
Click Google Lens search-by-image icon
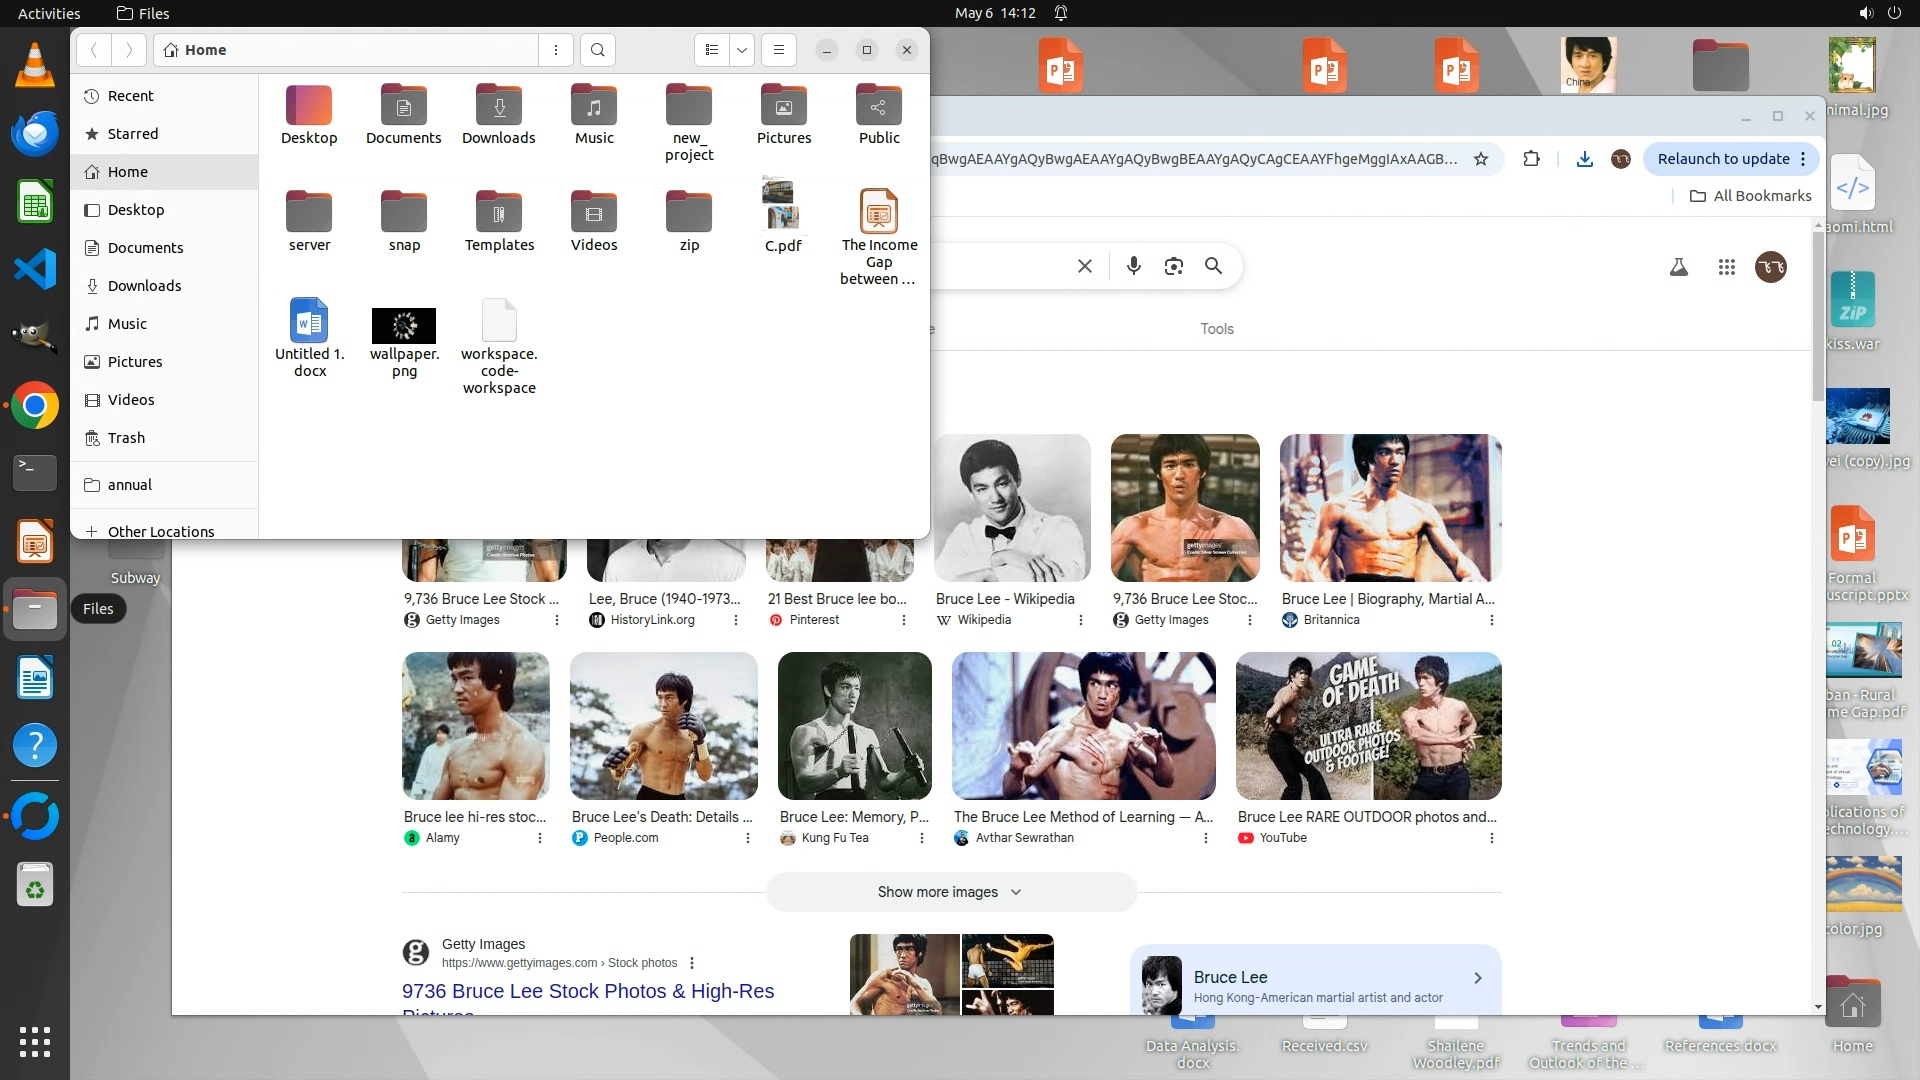pos(1173,266)
